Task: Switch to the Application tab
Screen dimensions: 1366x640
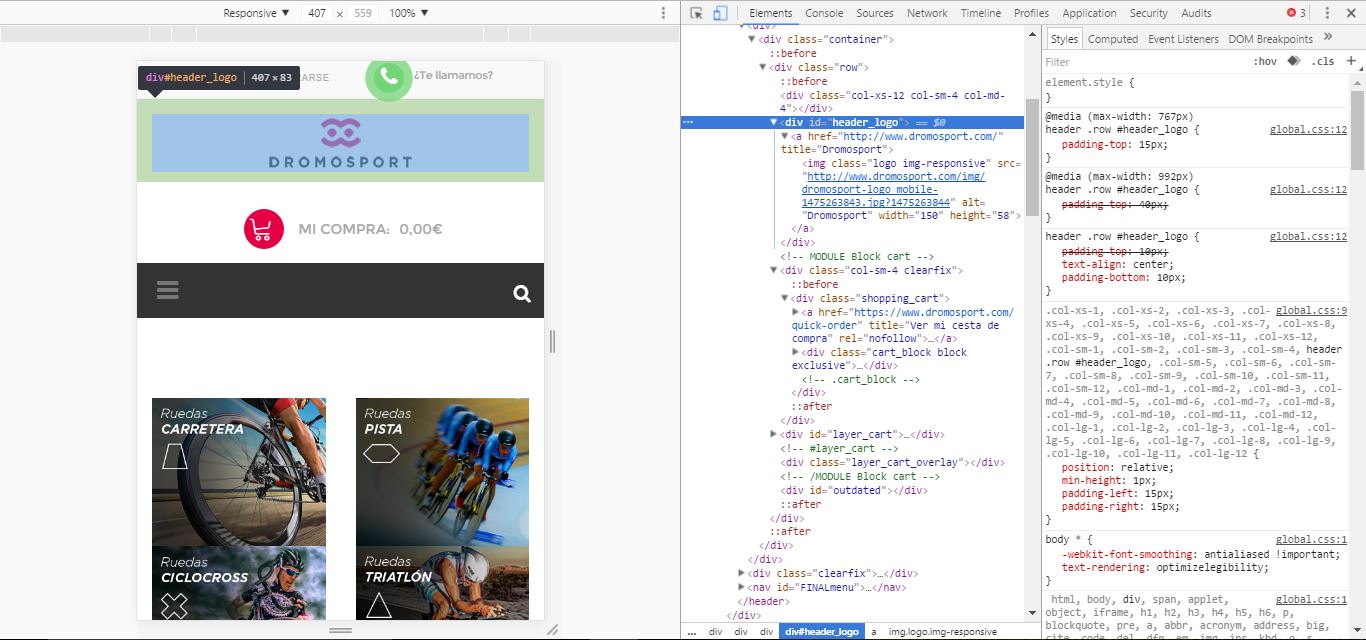Action: pyautogui.click(x=1089, y=13)
